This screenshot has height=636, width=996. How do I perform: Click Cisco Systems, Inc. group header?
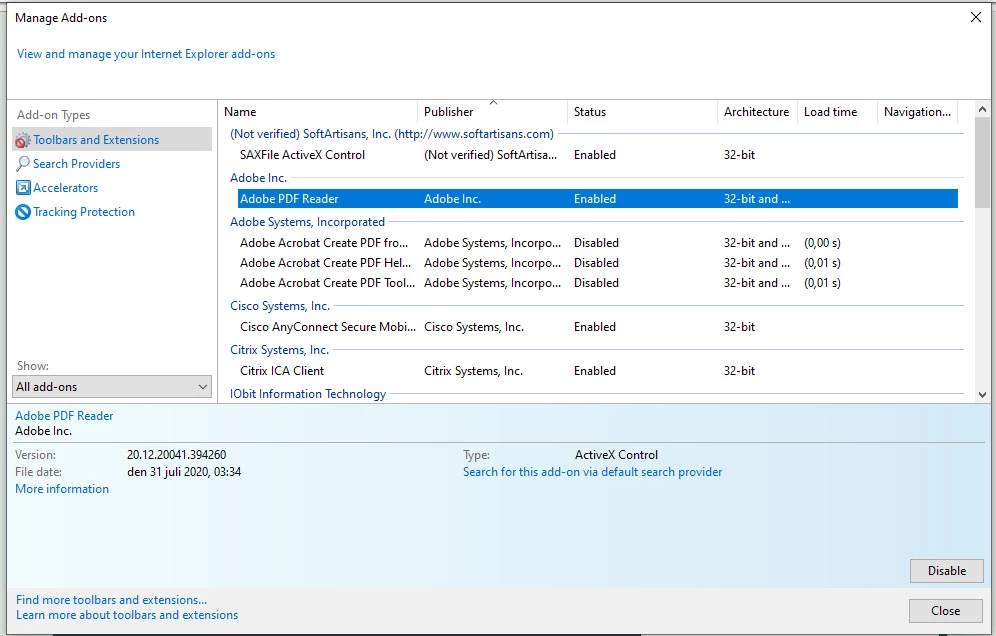point(280,306)
